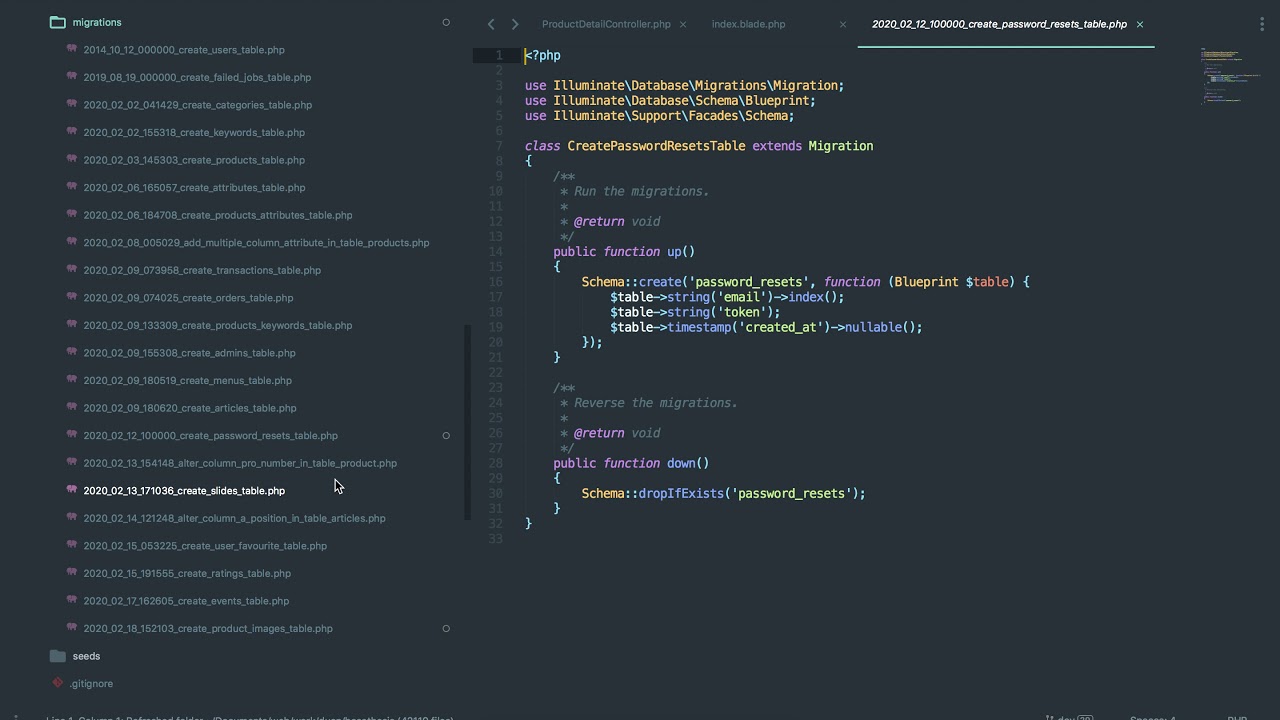Select the create_password_resets_table.php tab
1280x720 pixels.
[999, 24]
